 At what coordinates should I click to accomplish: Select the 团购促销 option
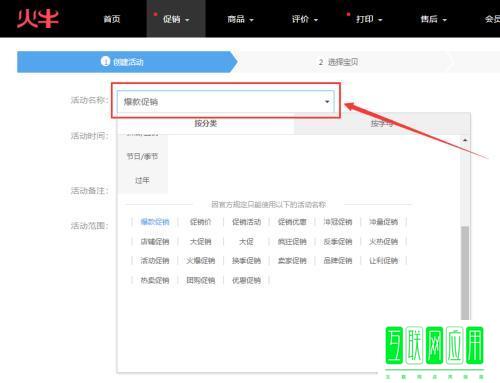201,280
